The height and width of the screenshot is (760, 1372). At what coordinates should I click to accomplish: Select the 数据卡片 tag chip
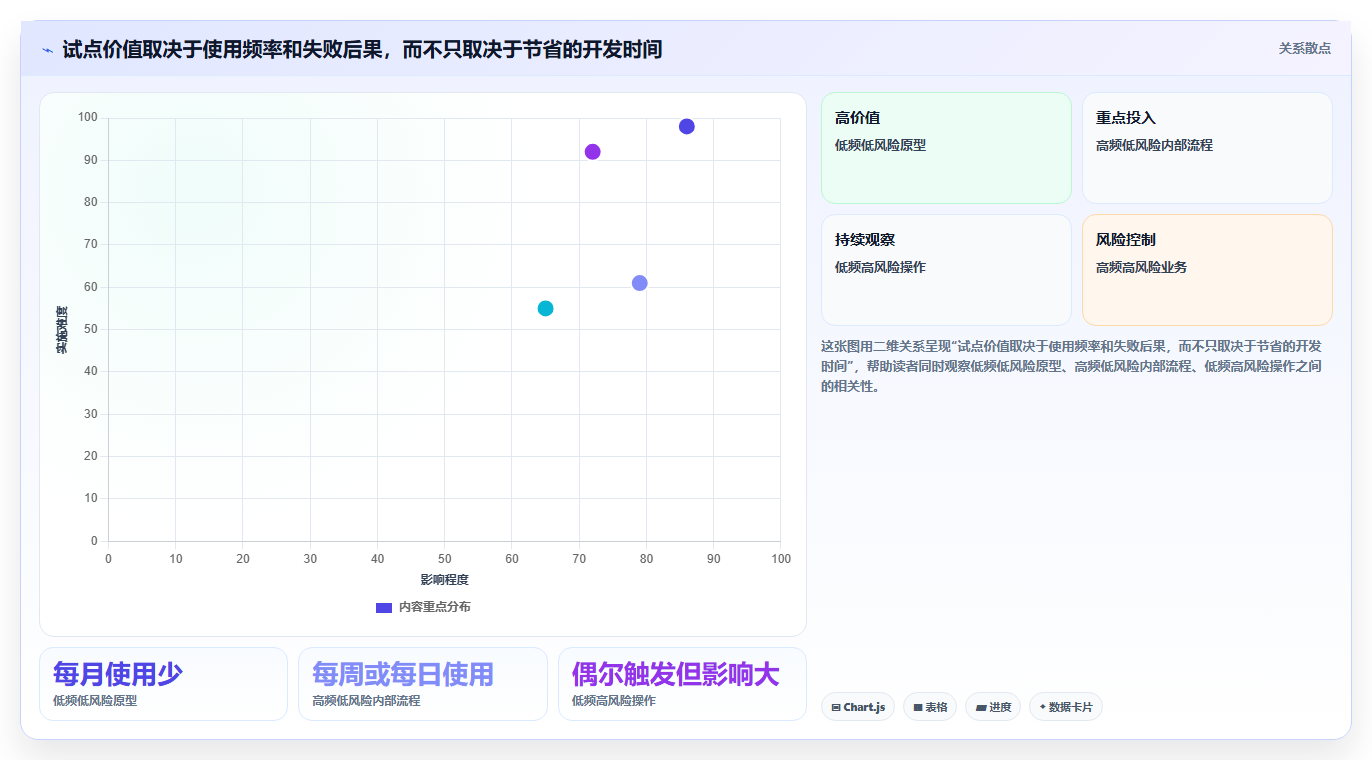[x=1065, y=707]
